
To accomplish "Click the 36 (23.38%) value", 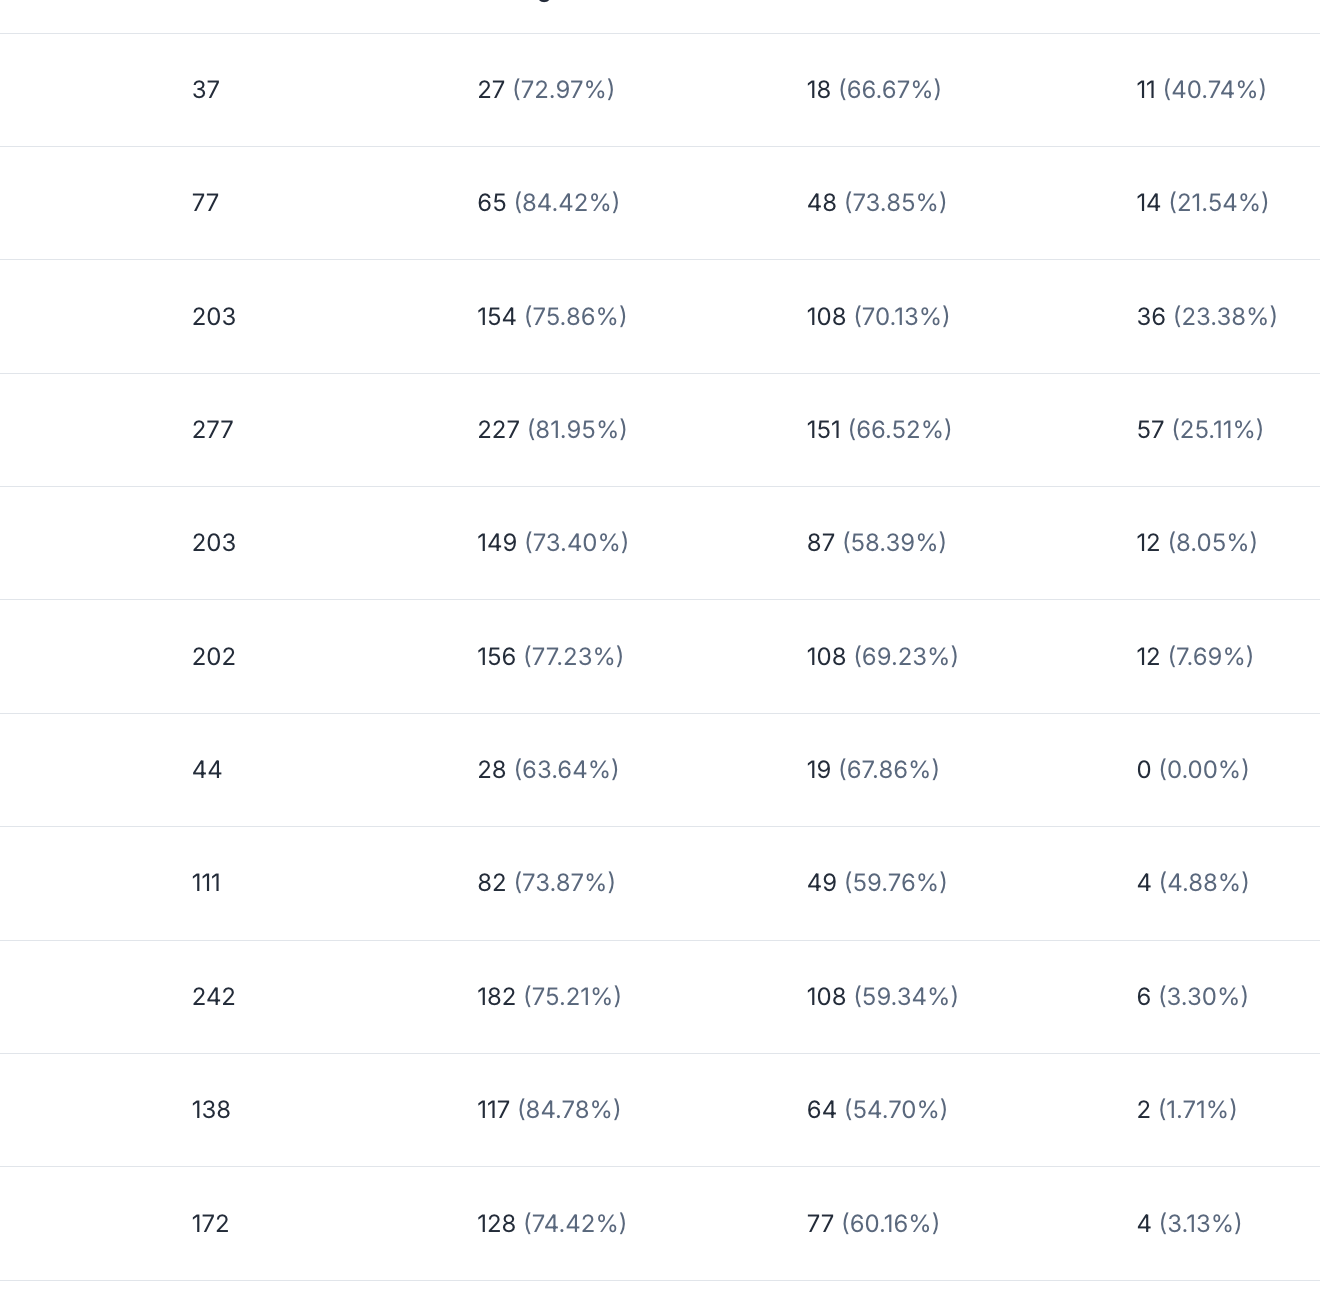I will (x=1207, y=317).
